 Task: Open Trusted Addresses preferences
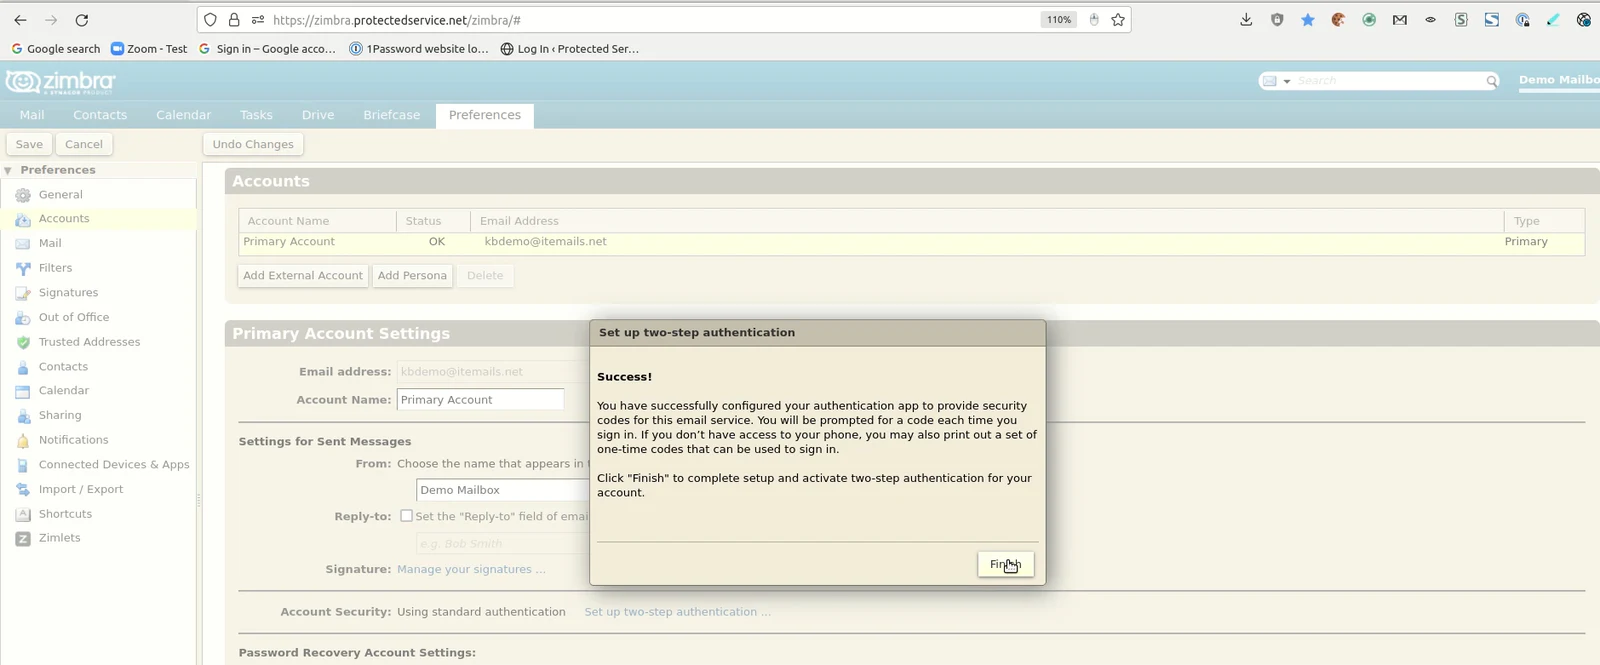coord(89,342)
